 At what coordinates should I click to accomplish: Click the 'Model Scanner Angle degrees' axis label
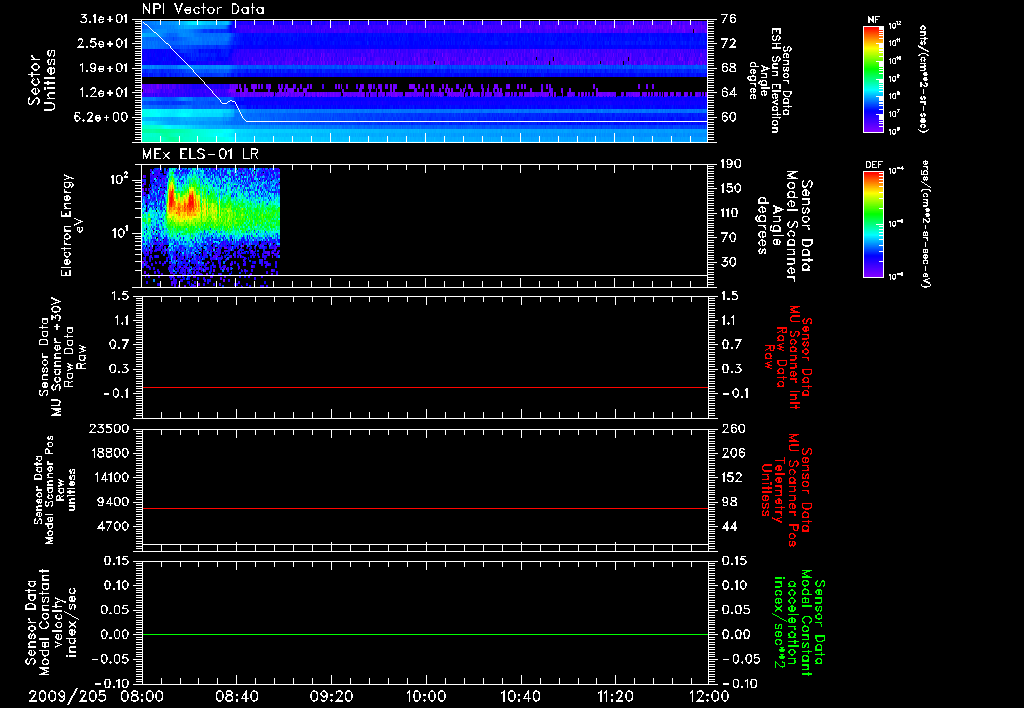785,226
